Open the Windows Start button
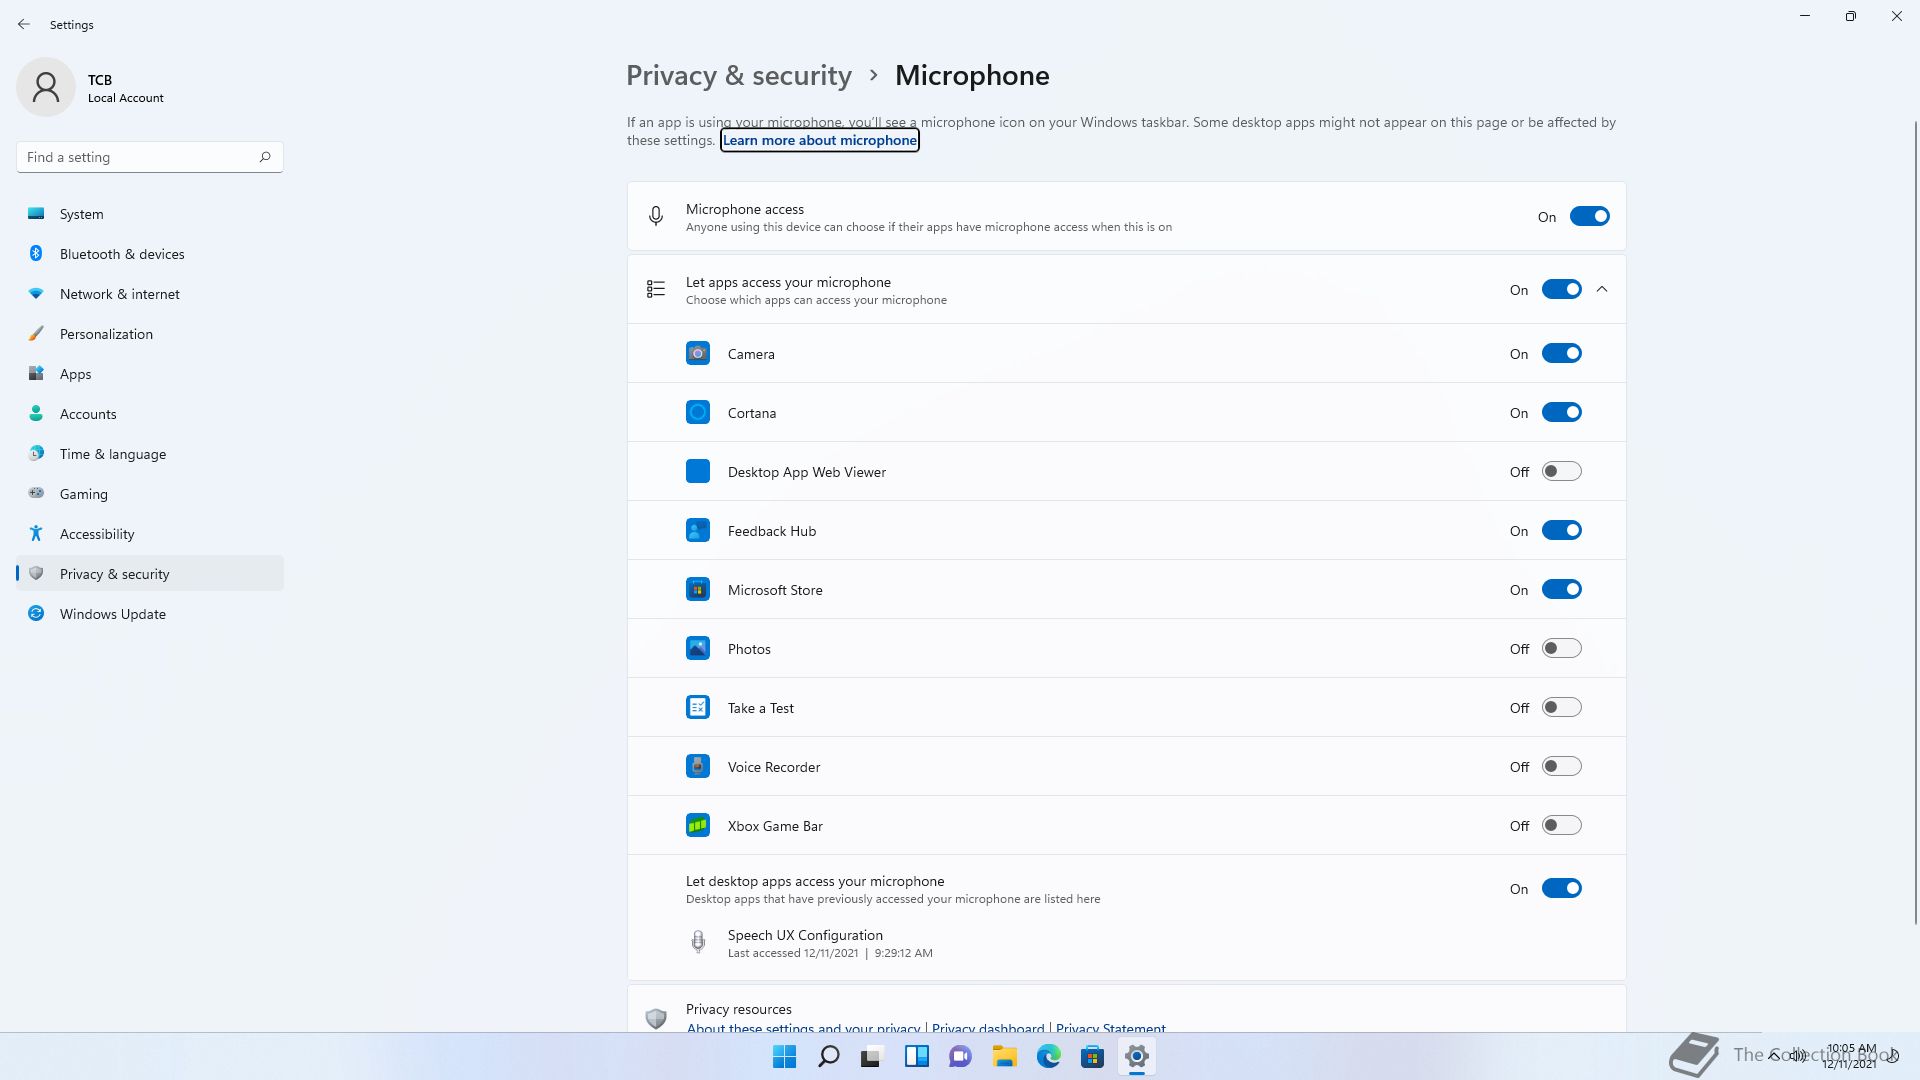The image size is (1920, 1080). pos(785,1056)
